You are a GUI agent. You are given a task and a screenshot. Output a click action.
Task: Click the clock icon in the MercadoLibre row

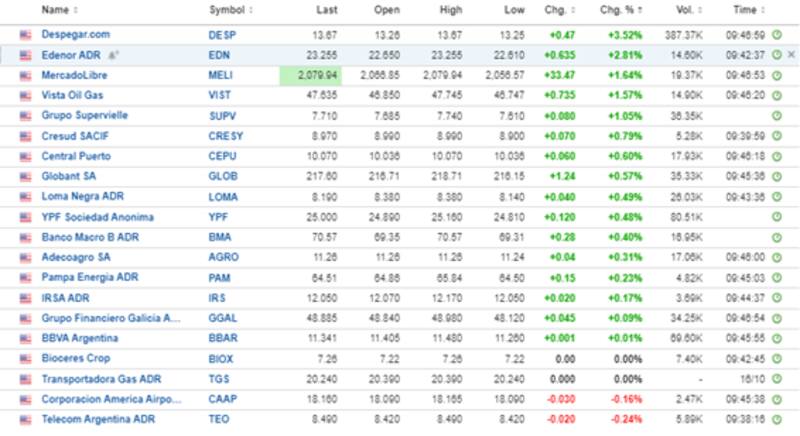pyautogui.click(x=777, y=75)
